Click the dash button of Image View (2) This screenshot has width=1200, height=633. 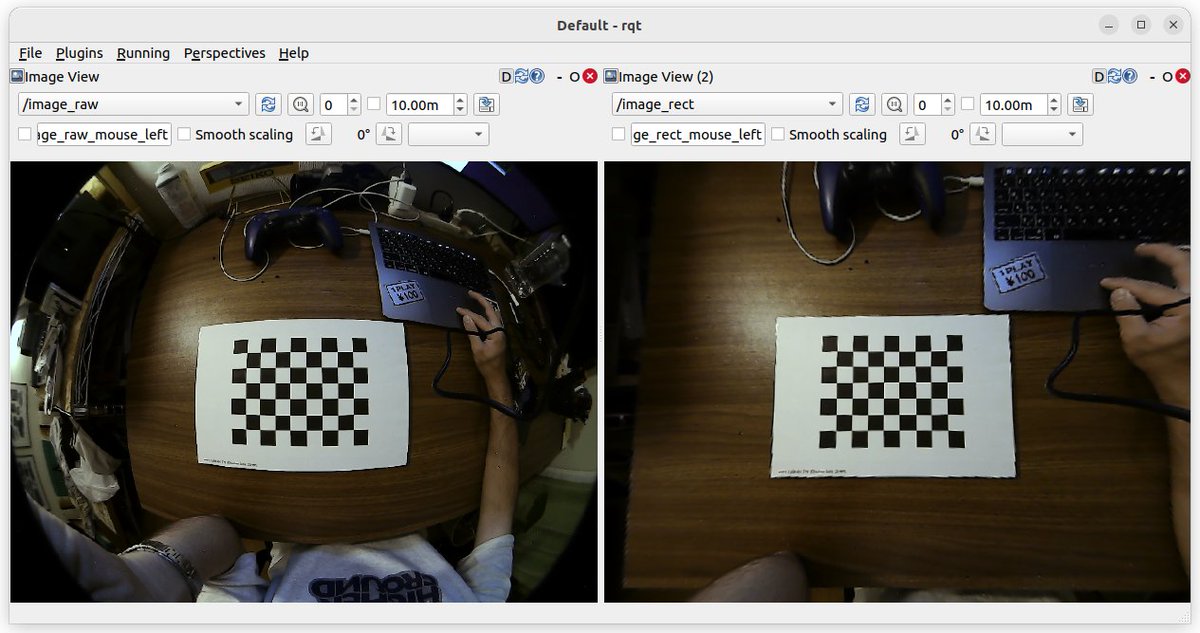[x=1153, y=76]
